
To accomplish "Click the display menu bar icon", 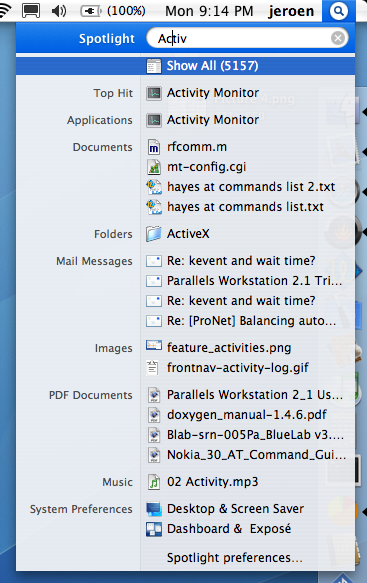I will tap(31, 11).
